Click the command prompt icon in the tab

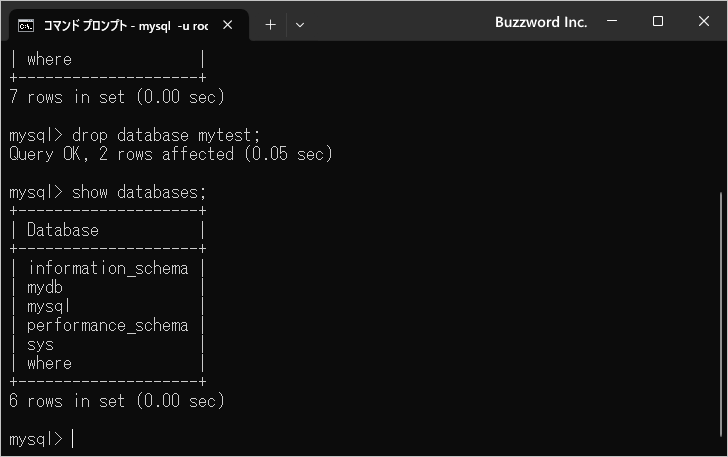[x=27, y=25]
